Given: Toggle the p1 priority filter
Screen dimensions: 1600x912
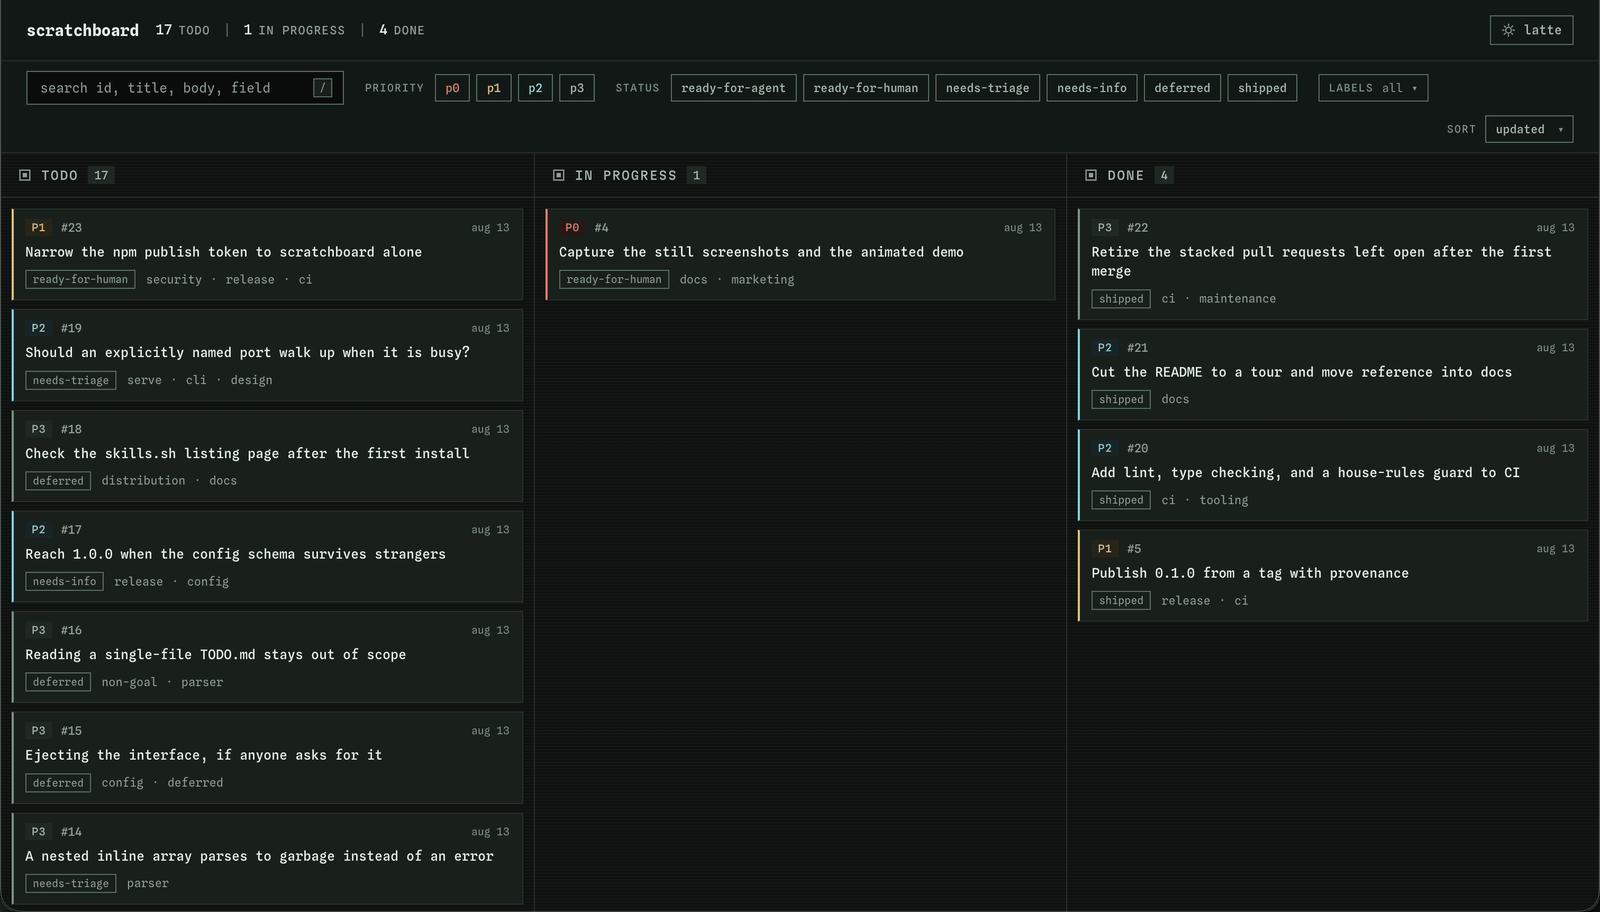Looking at the screenshot, I should (x=494, y=88).
